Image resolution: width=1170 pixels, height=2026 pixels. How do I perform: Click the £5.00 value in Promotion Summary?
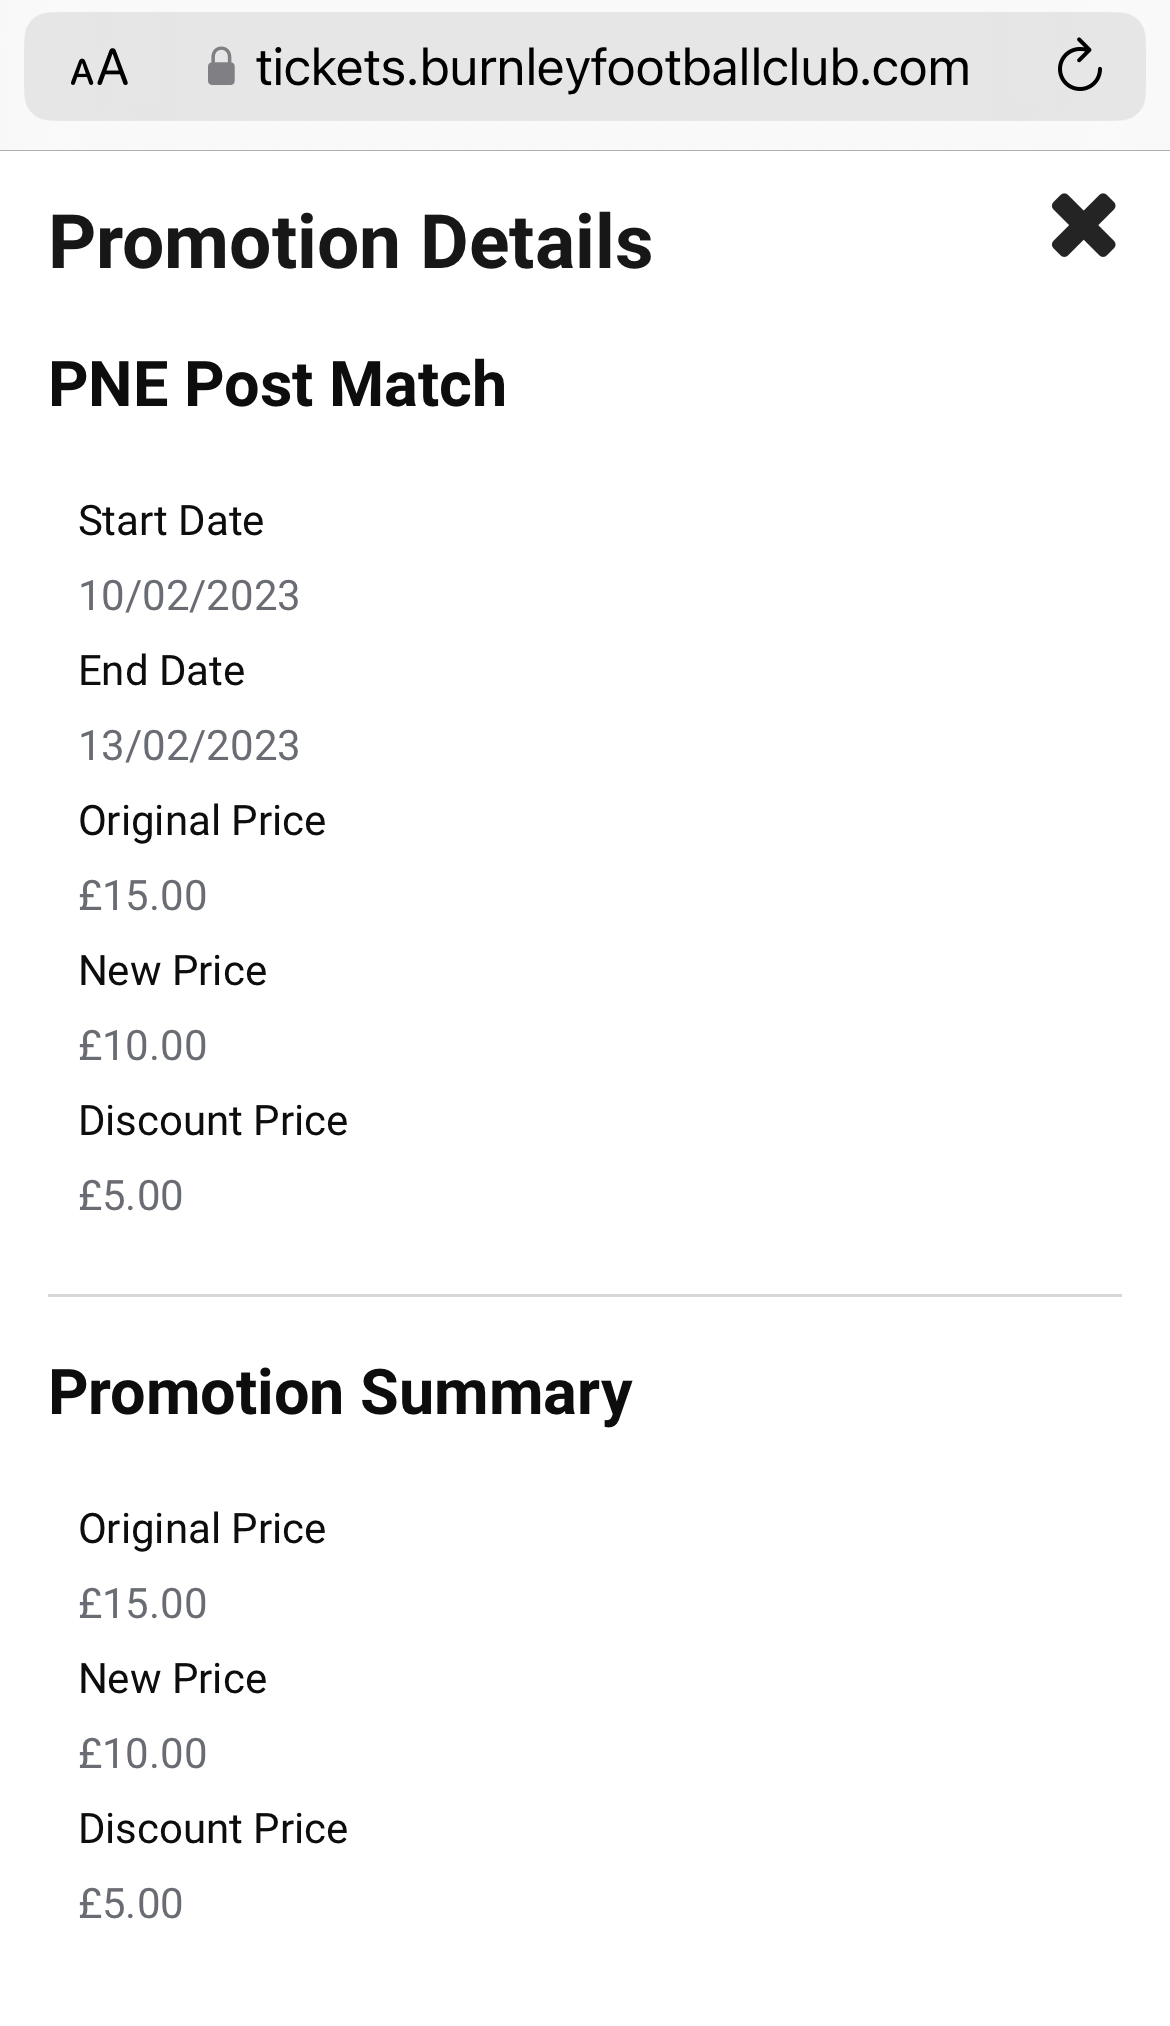pyautogui.click(x=130, y=1904)
